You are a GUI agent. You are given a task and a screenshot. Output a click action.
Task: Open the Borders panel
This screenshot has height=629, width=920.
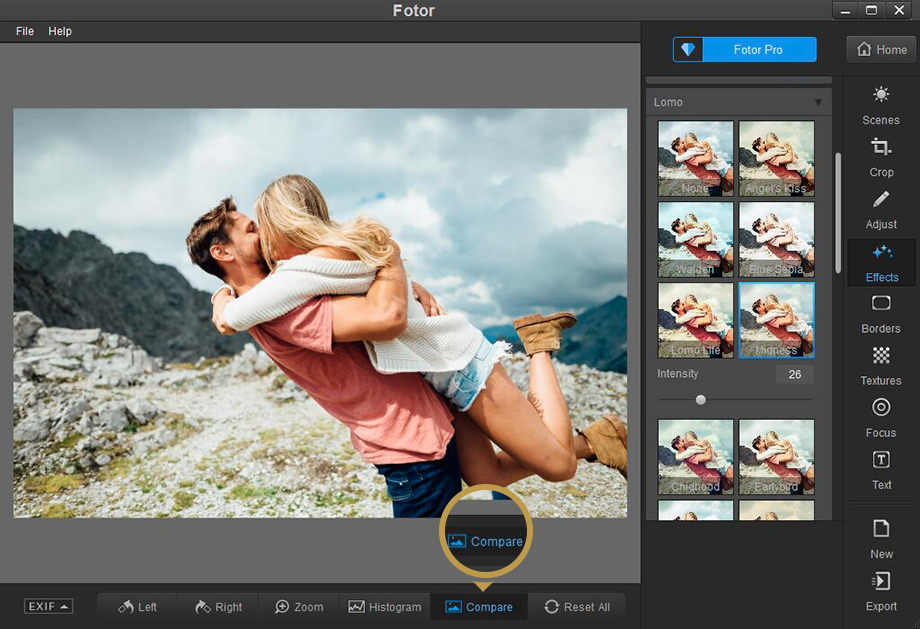(881, 312)
